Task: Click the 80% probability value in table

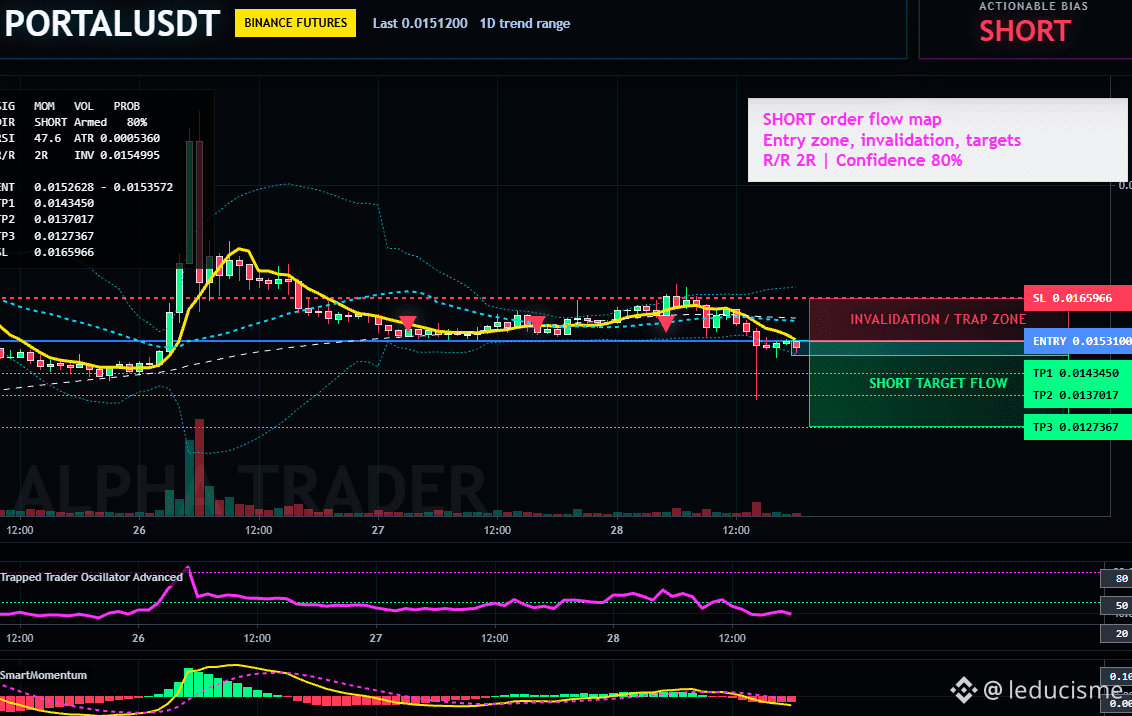Action: coord(137,122)
